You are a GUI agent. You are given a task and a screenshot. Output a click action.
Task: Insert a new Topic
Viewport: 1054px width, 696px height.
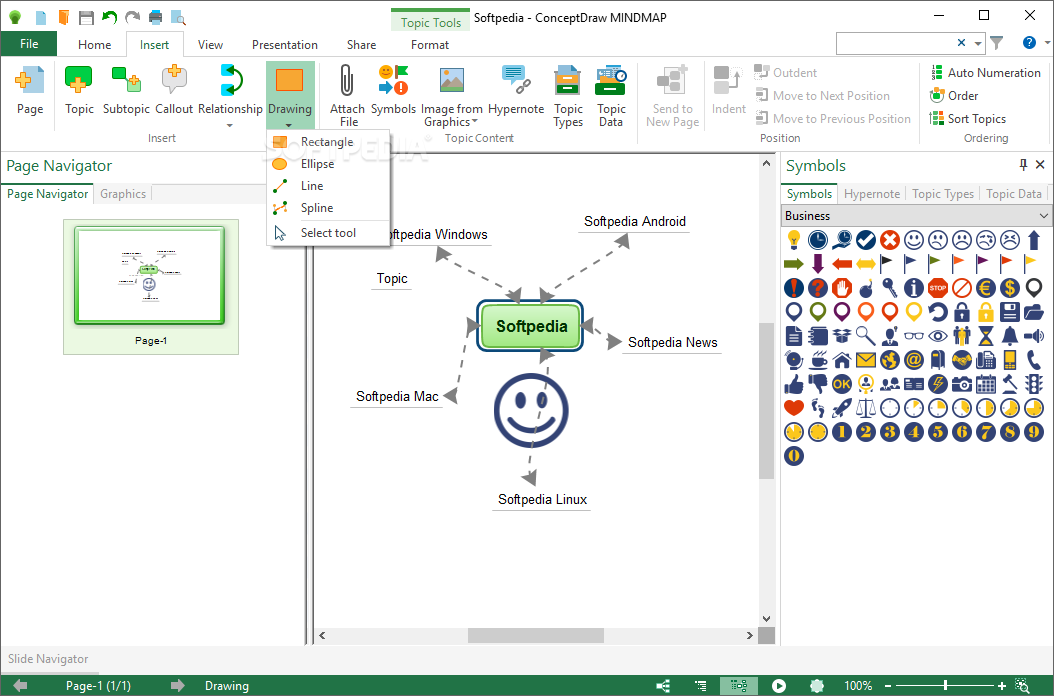(x=79, y=91)
